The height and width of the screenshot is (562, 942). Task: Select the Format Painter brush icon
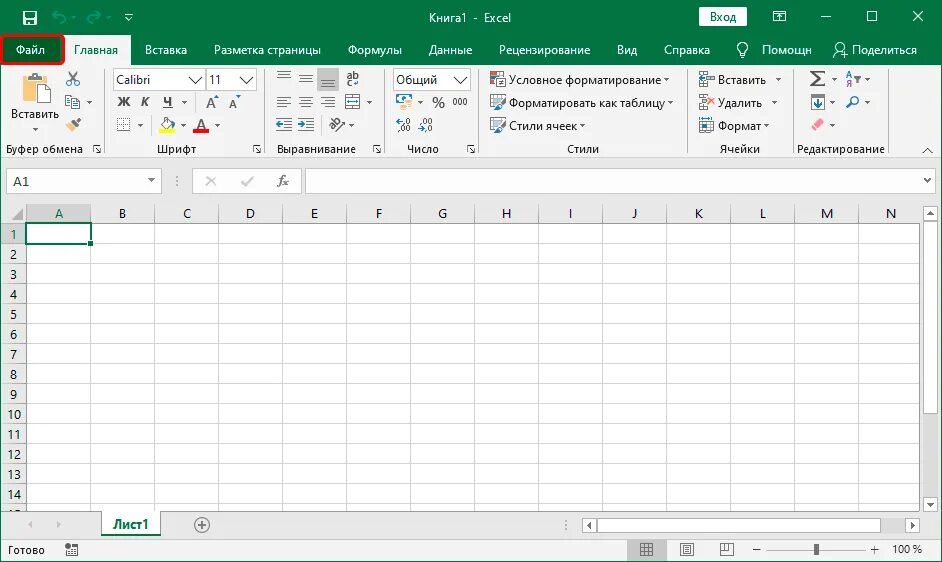[x=73, y=125]
